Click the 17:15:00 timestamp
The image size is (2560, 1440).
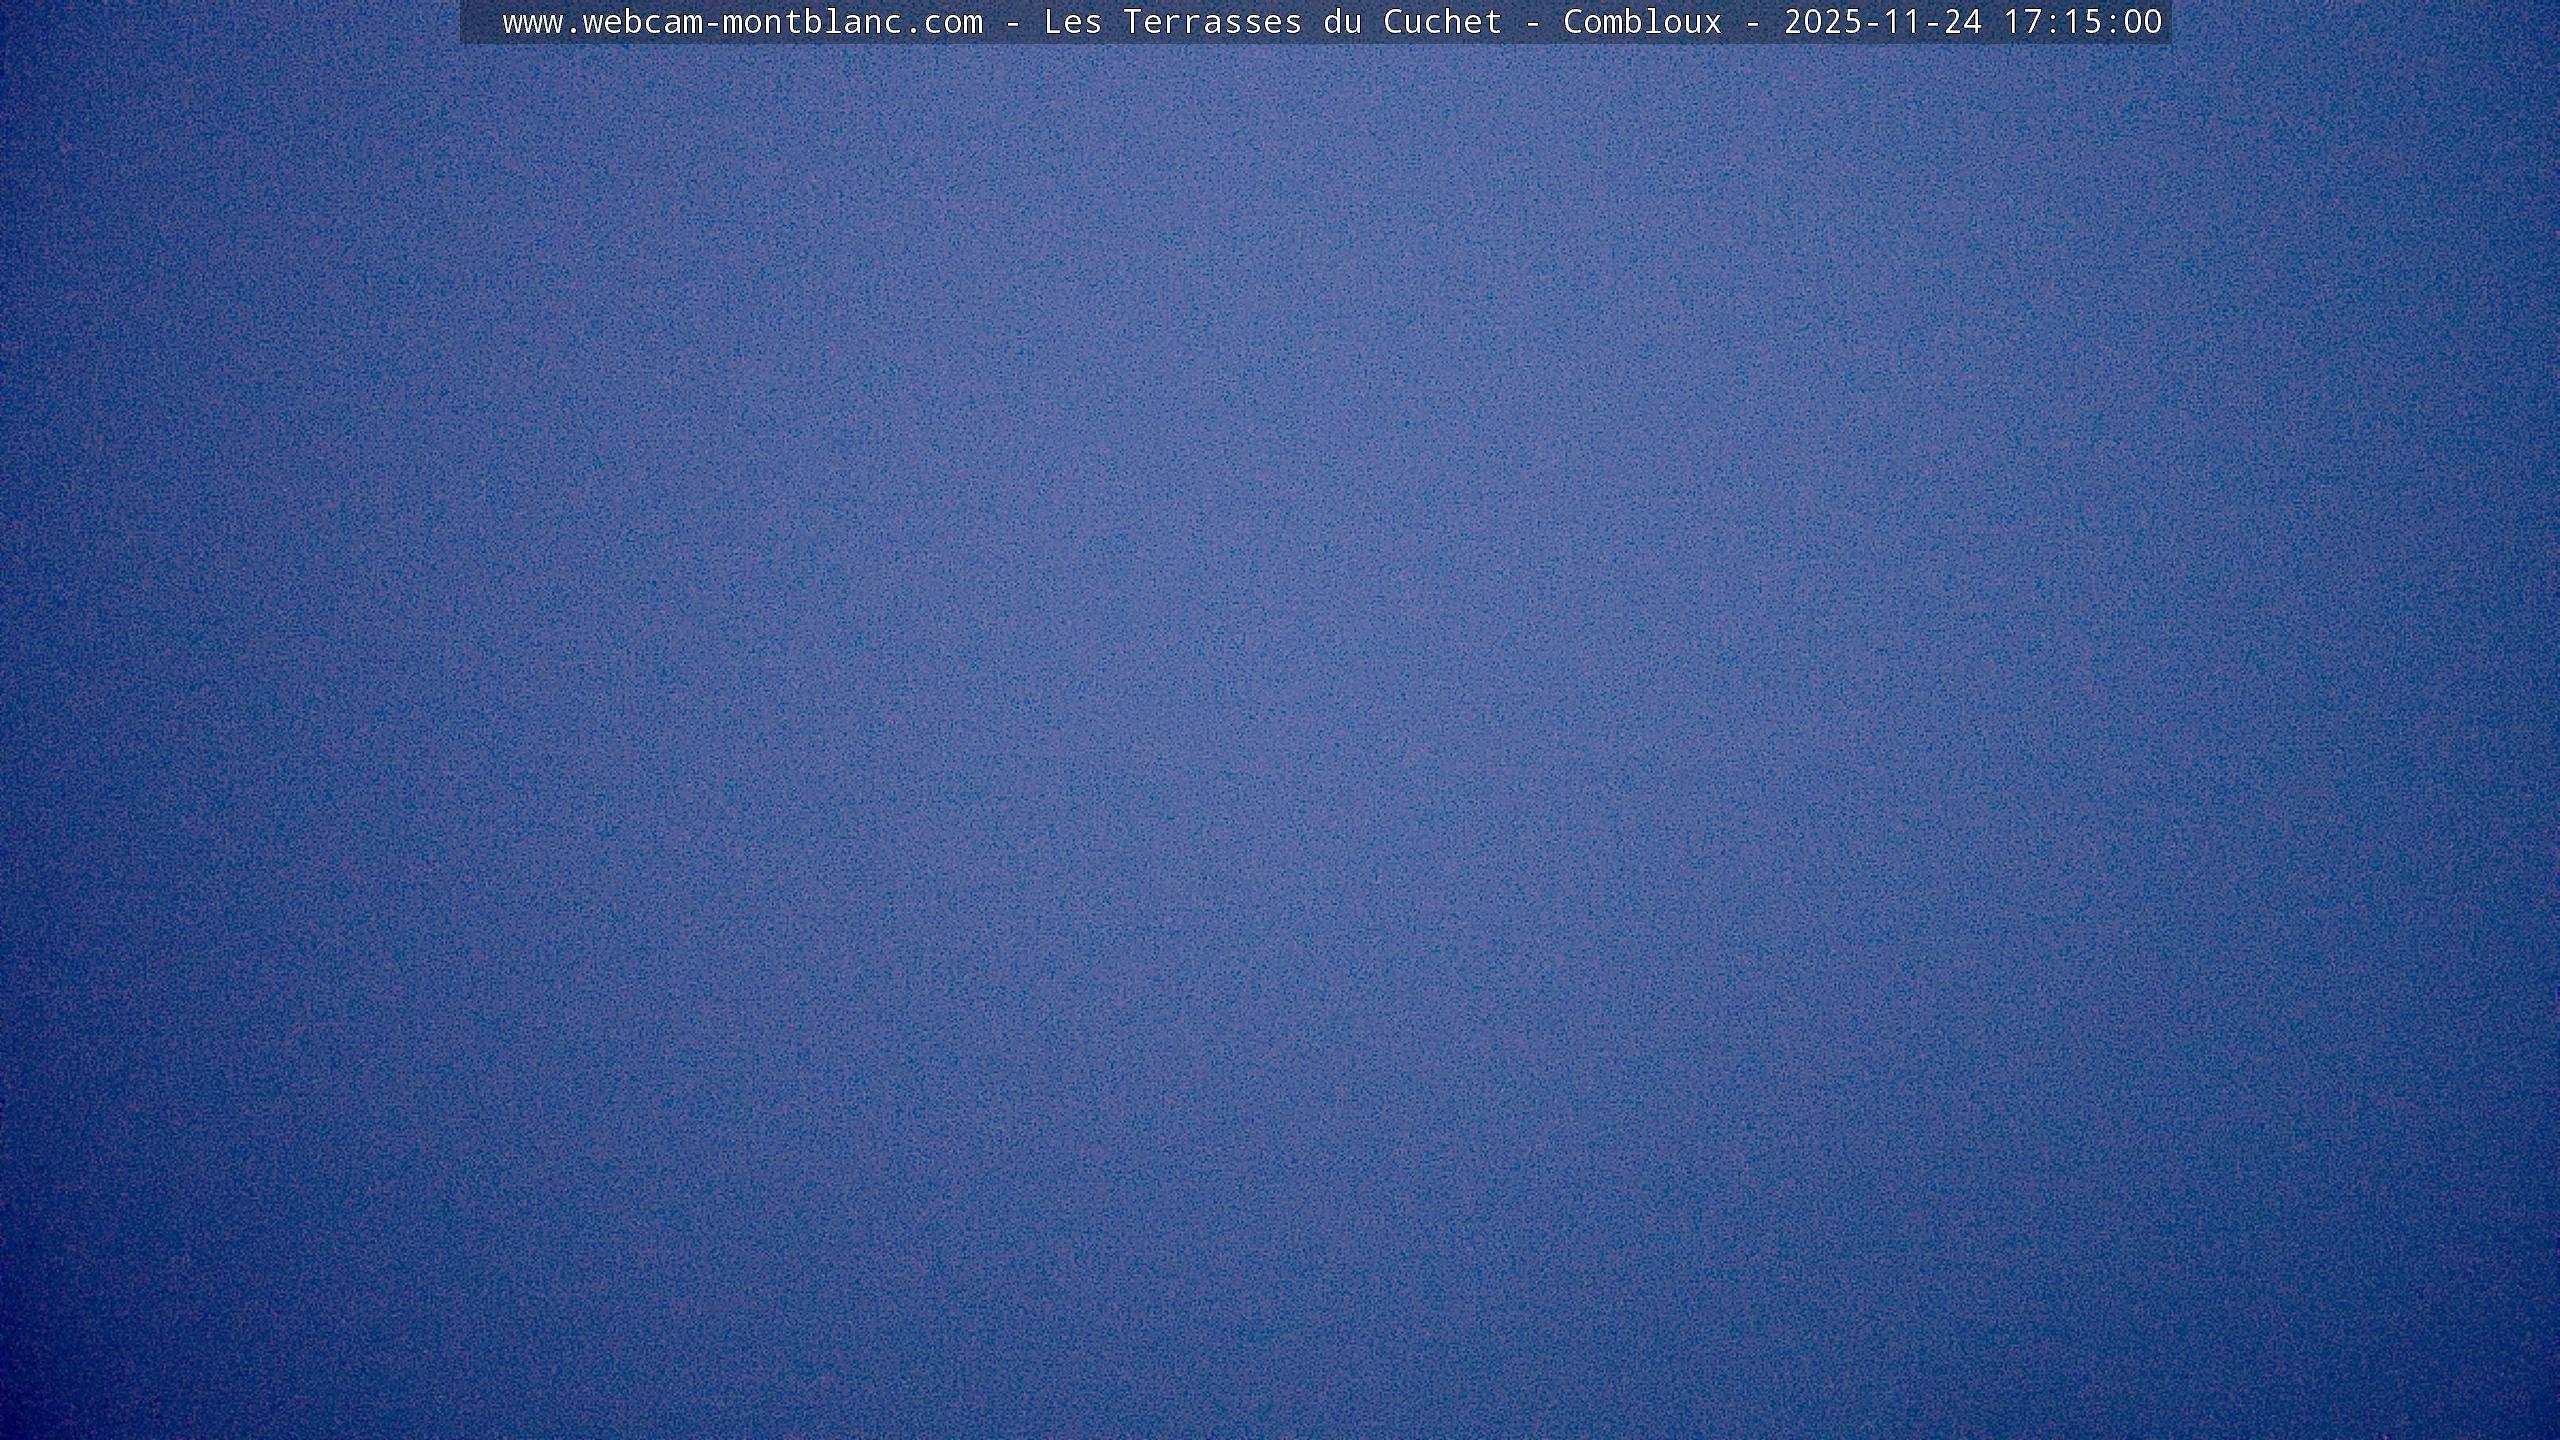[2082, 22]
